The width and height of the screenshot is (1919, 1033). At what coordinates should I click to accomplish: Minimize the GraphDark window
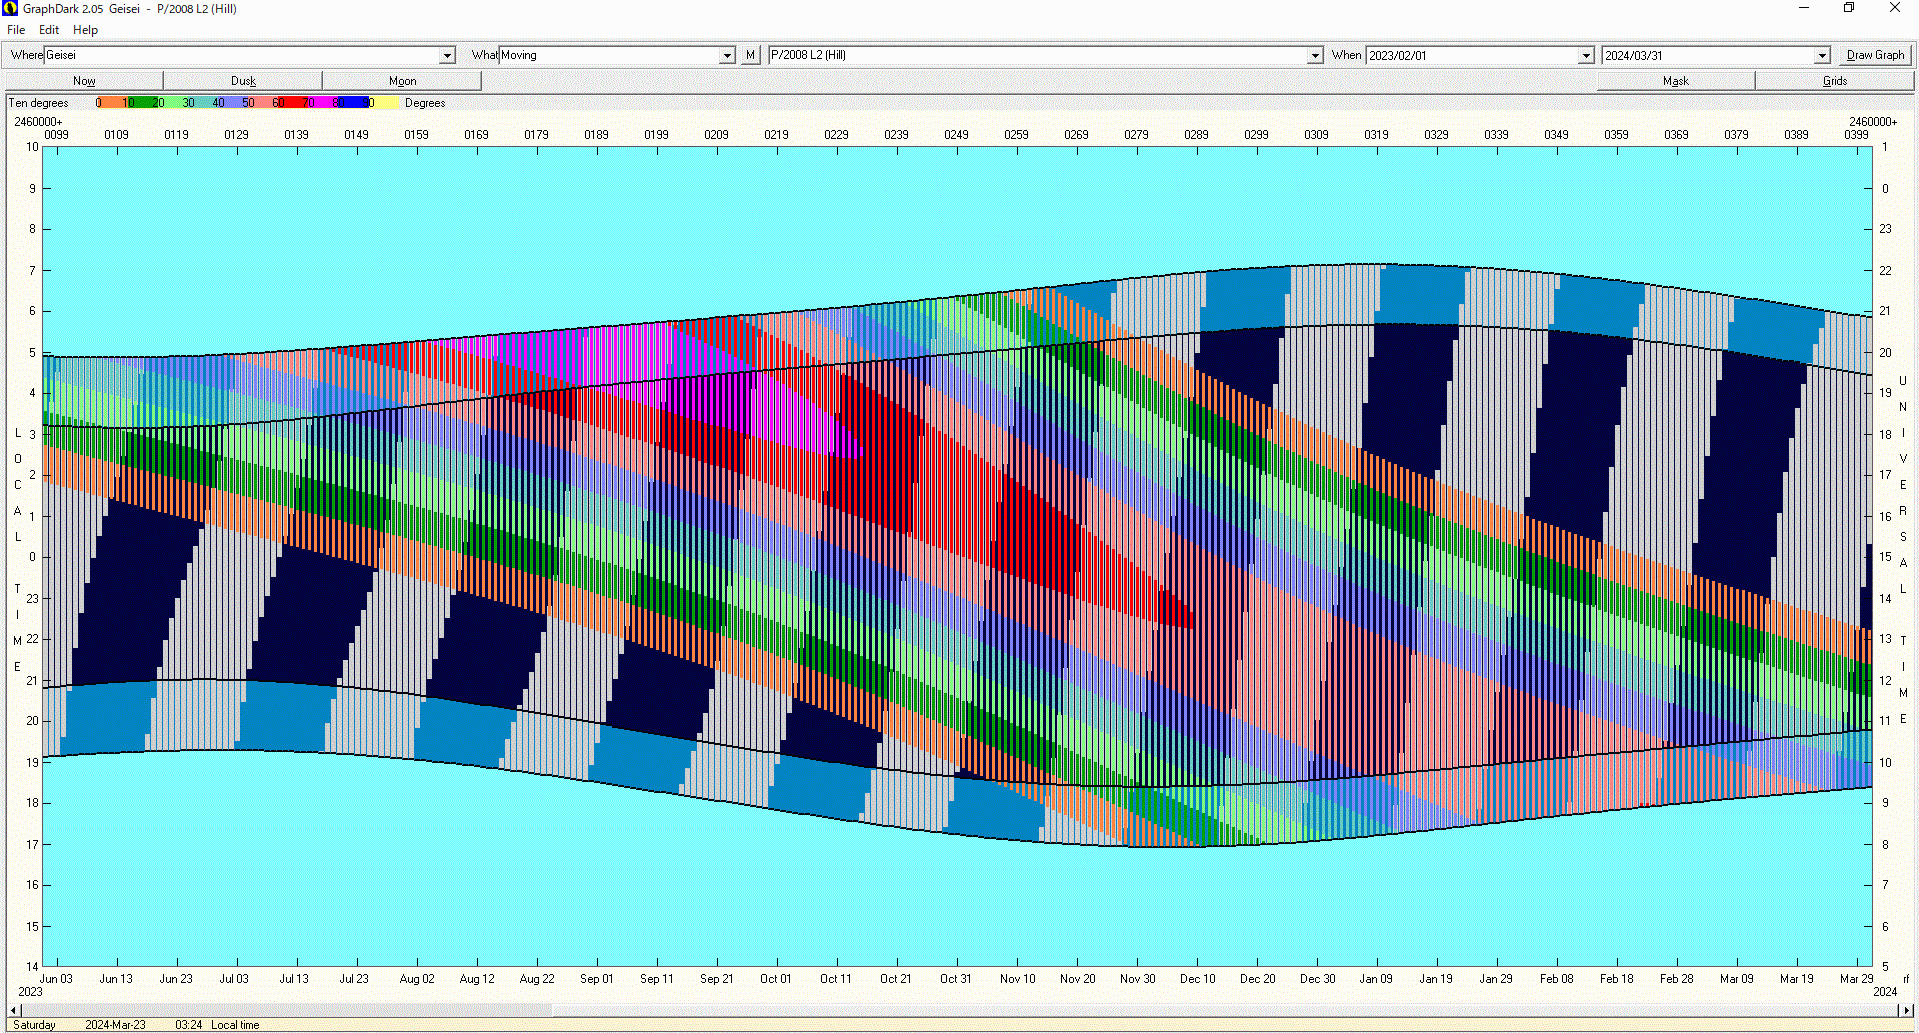[x=1804, y=8]
